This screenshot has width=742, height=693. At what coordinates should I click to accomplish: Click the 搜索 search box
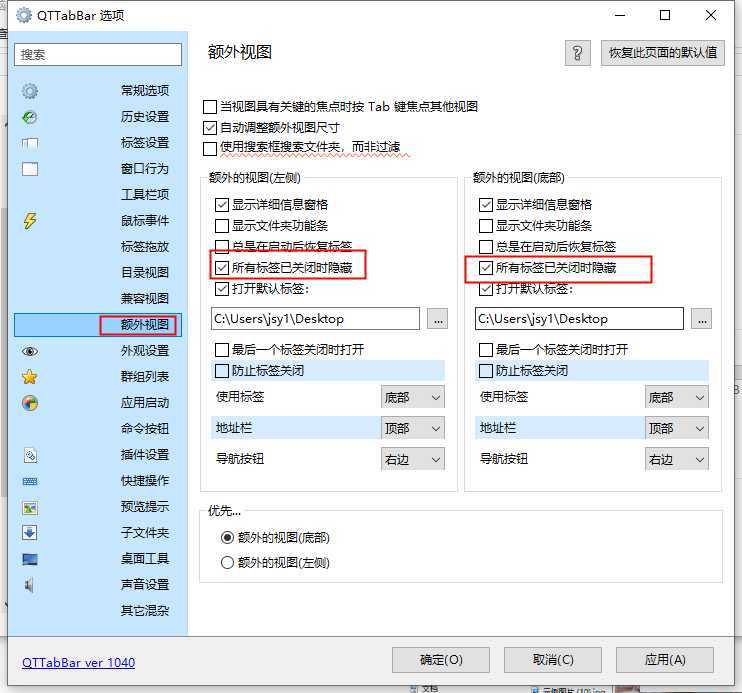tap(98, 54)
